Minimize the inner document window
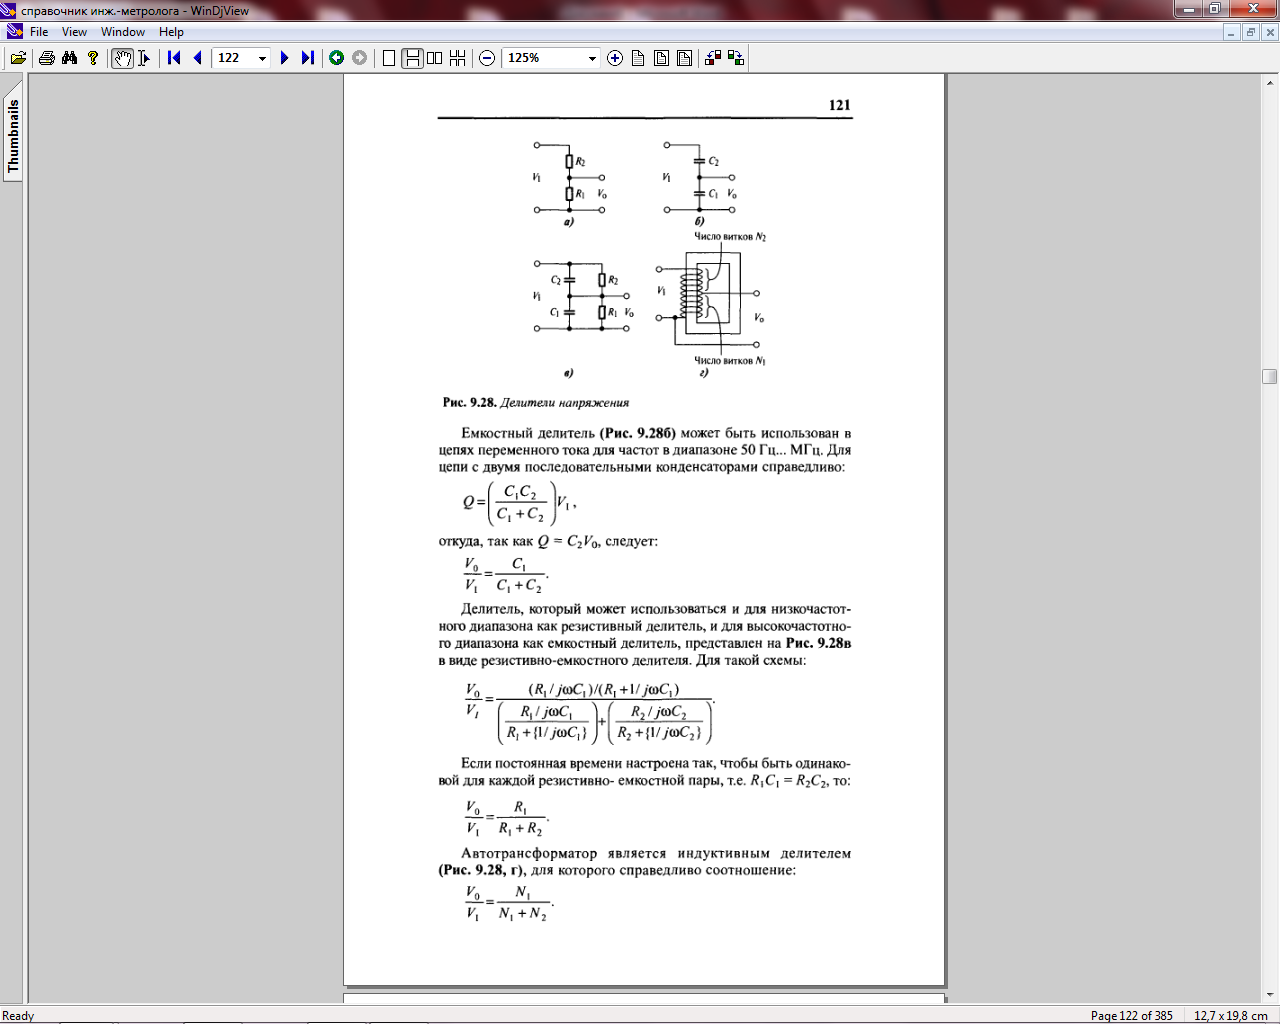 click(1232, 32)
